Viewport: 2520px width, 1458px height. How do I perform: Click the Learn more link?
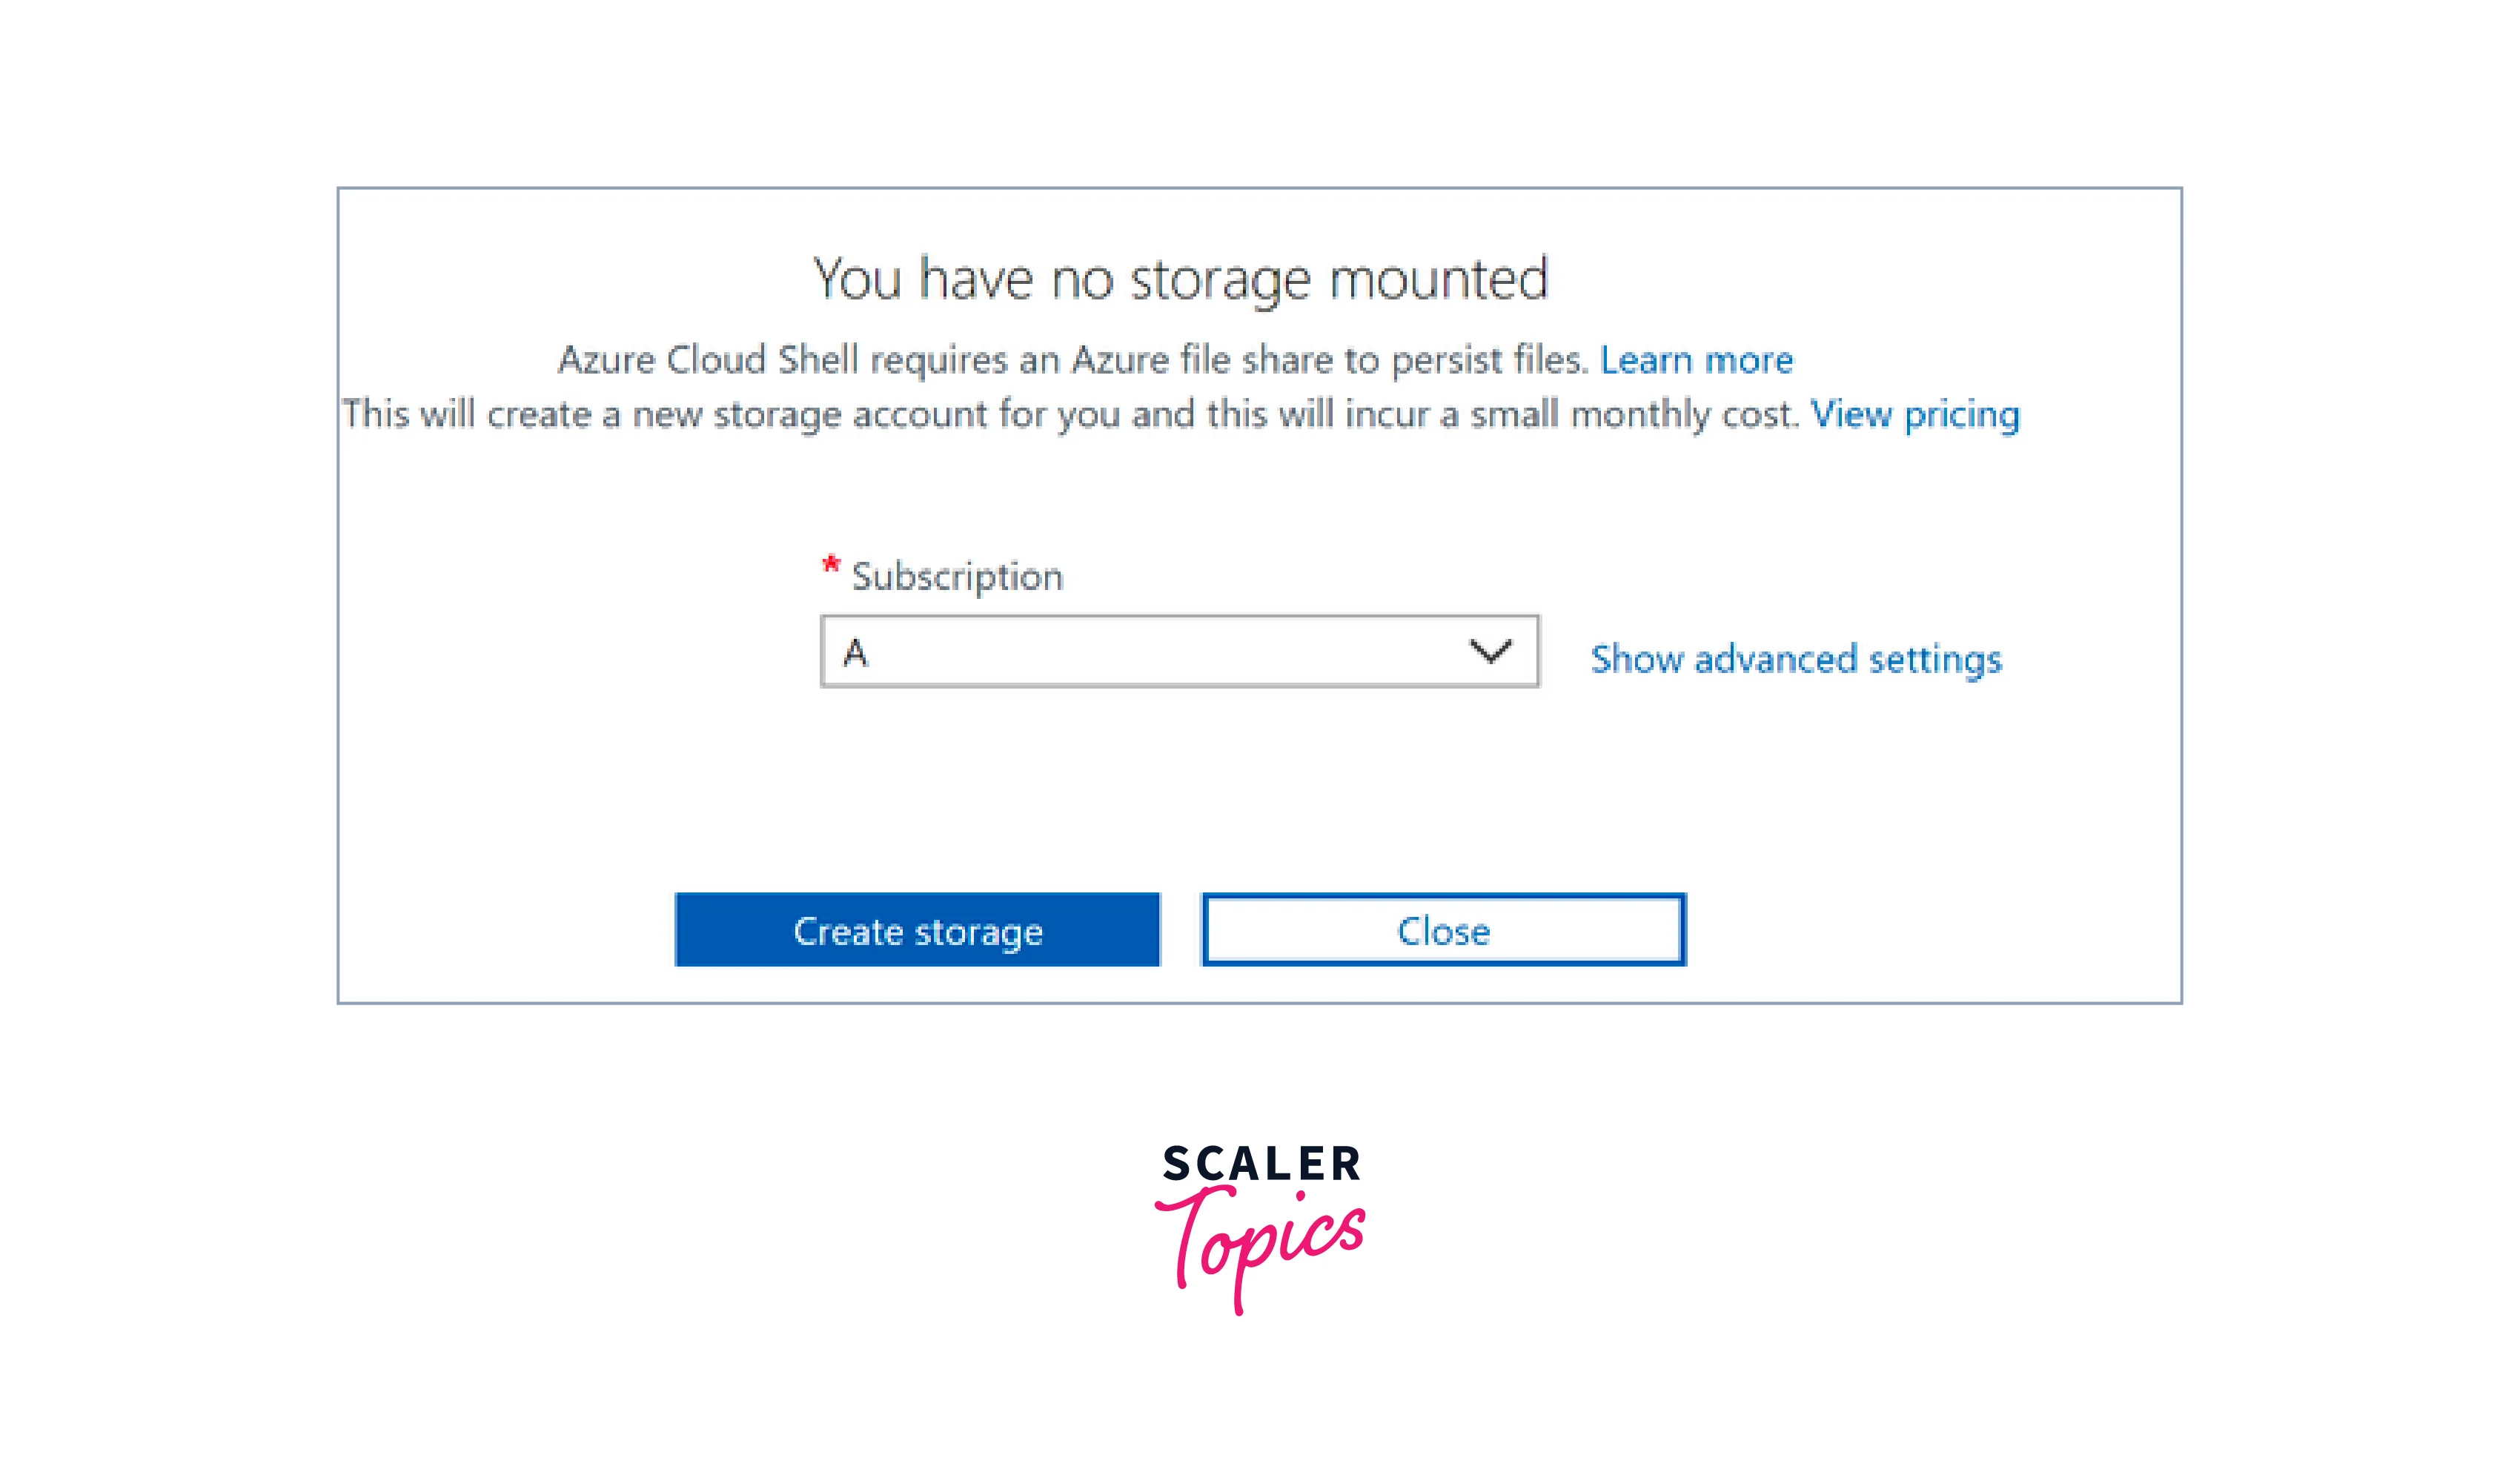click(x=1696, y=360)
